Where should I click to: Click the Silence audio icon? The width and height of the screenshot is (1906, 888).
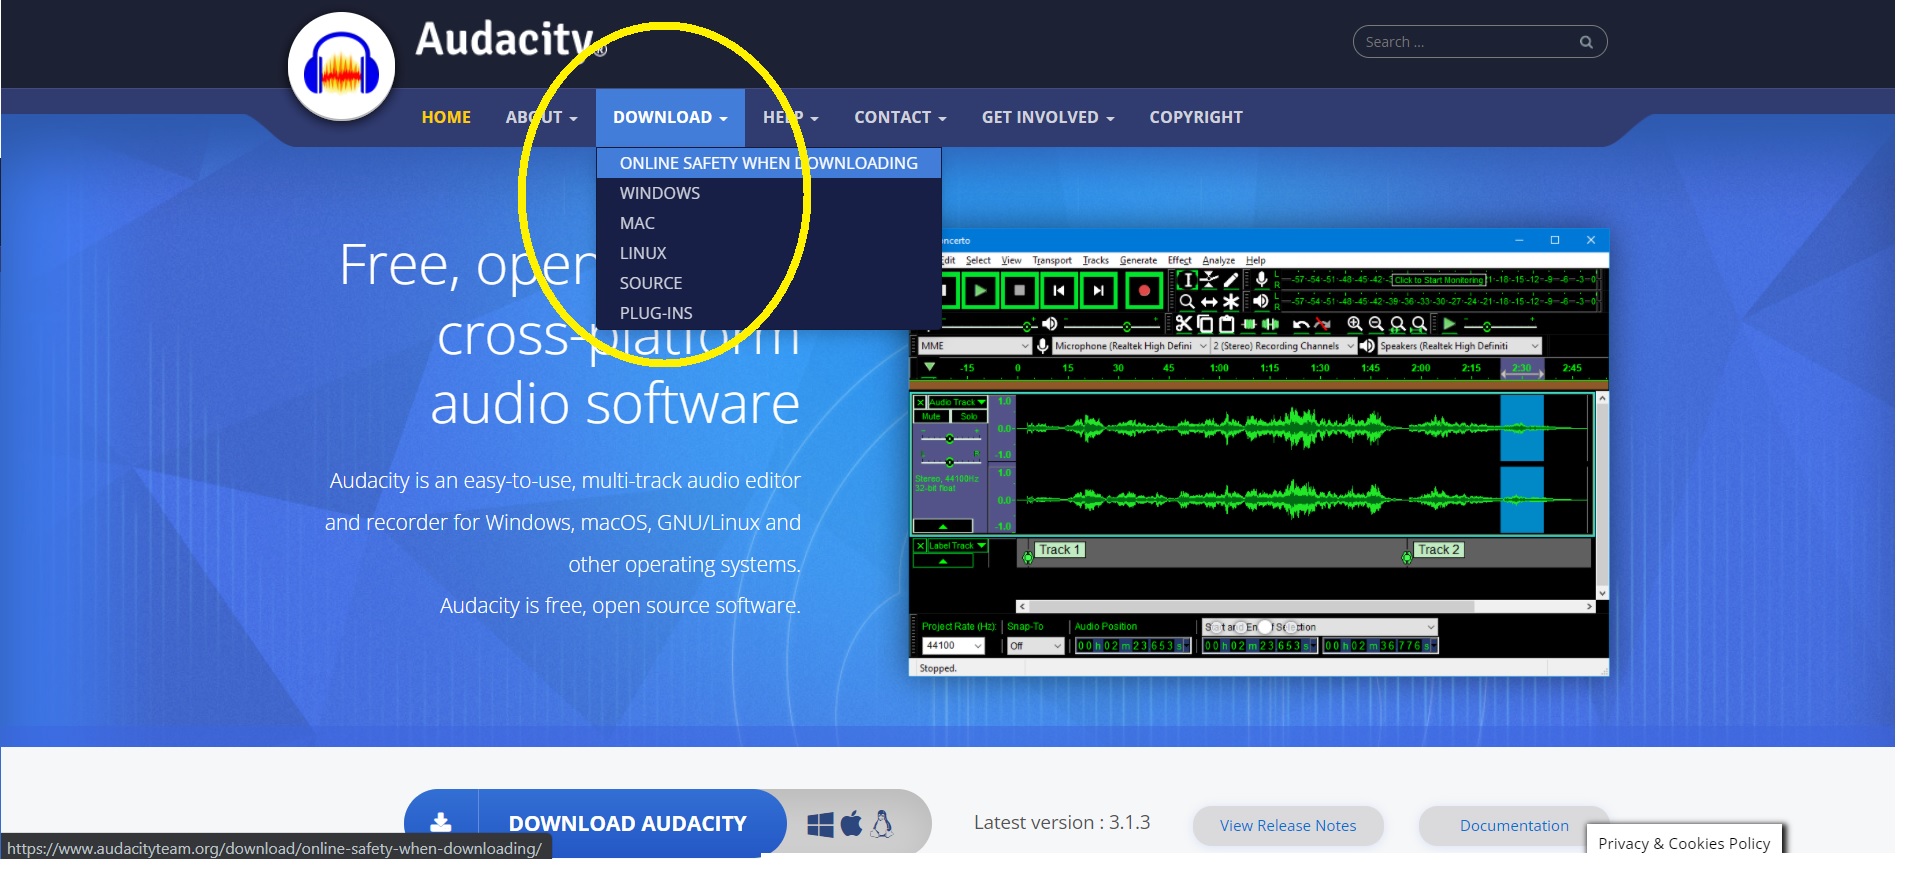click(x=1270, y=324)
